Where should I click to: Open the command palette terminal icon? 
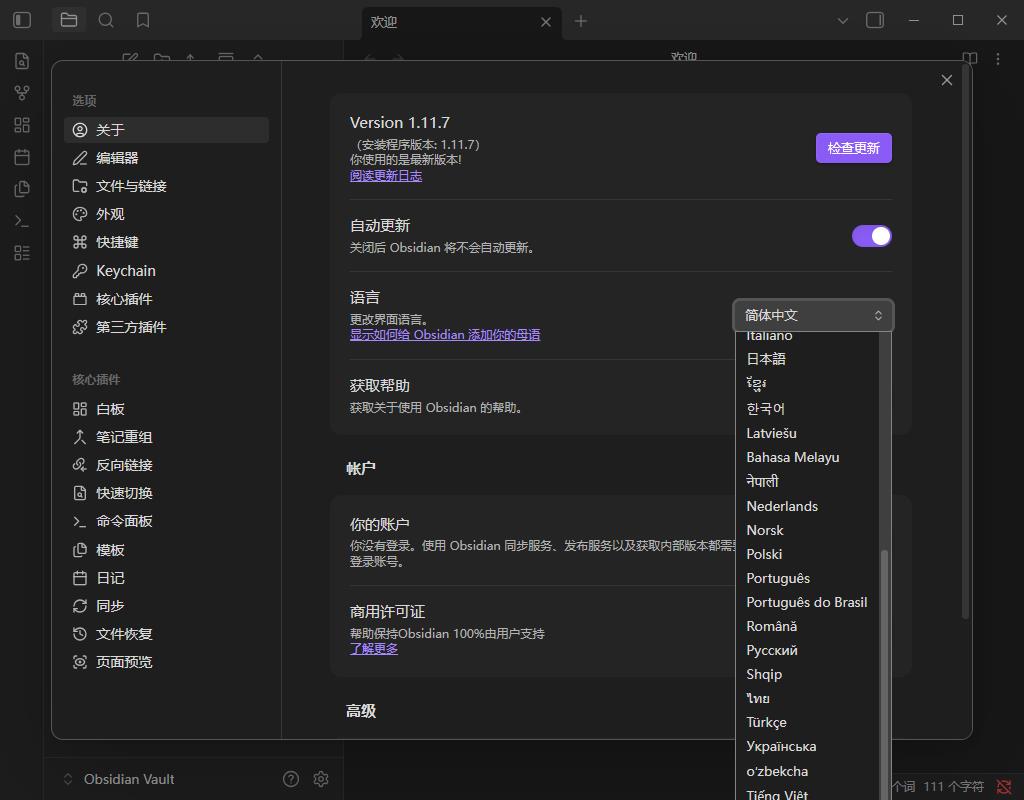21,220
